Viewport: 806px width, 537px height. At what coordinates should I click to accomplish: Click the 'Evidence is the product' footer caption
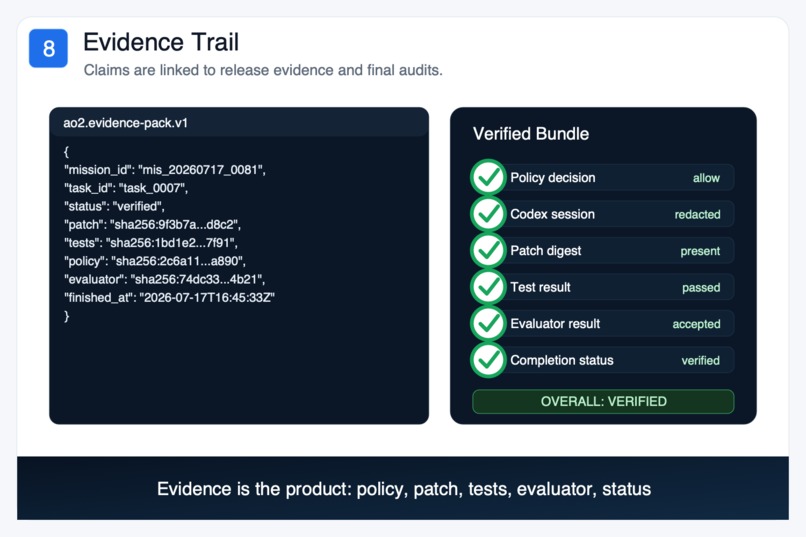pos(404,489)
